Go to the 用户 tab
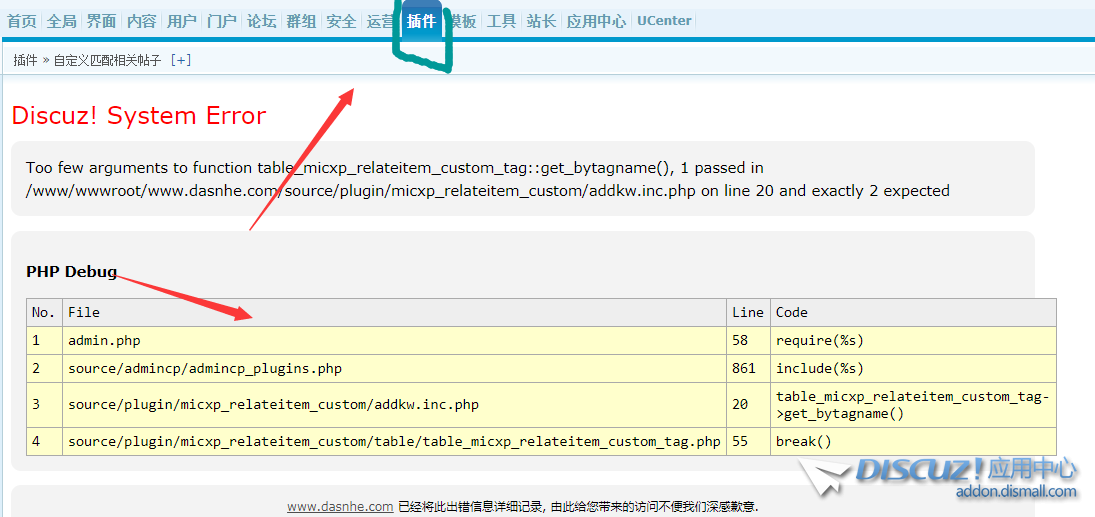 coord(182,21)
